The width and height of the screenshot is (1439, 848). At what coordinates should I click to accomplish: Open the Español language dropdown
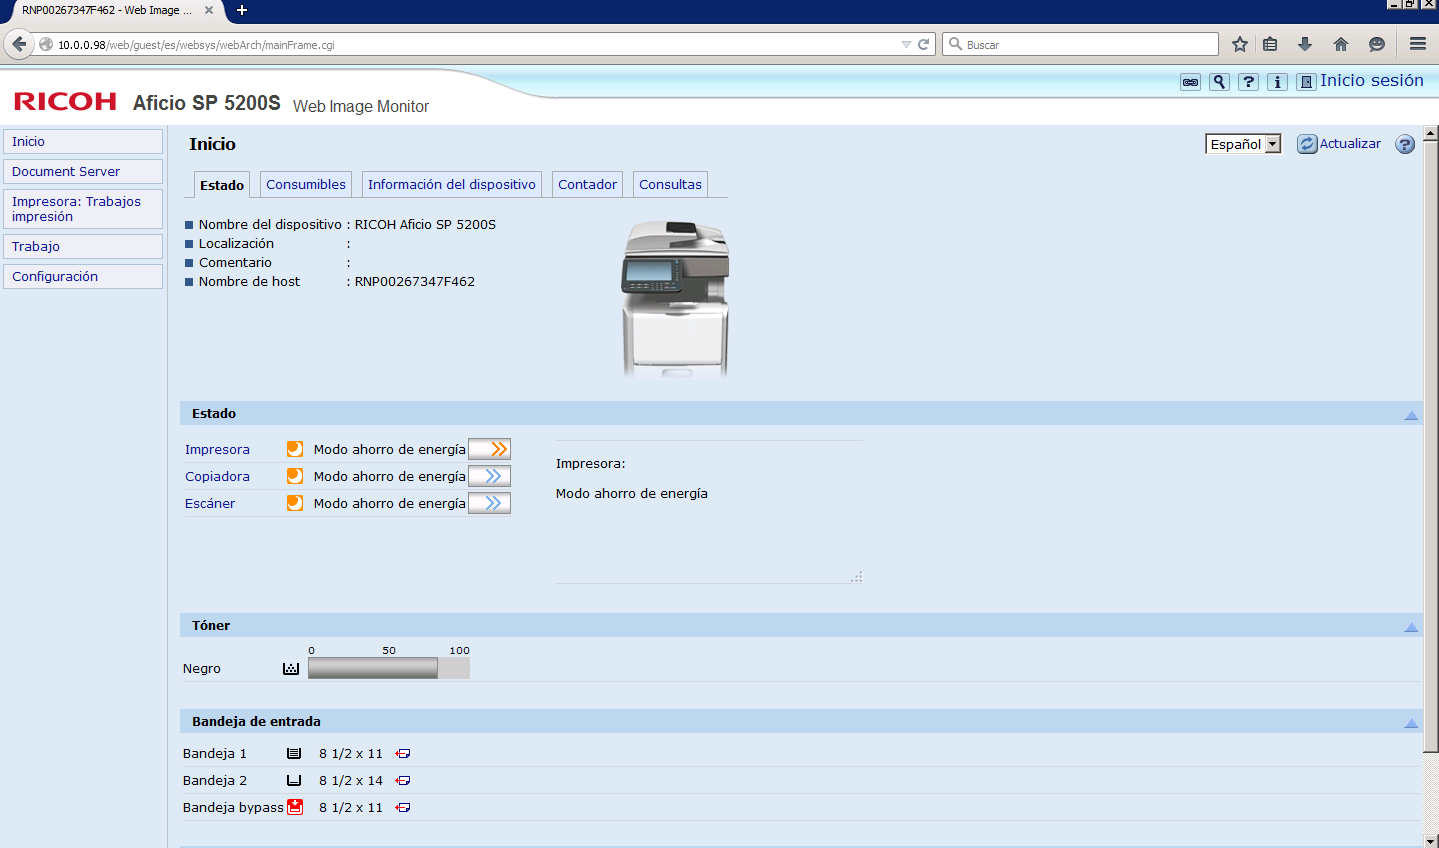pos(1243,144)
